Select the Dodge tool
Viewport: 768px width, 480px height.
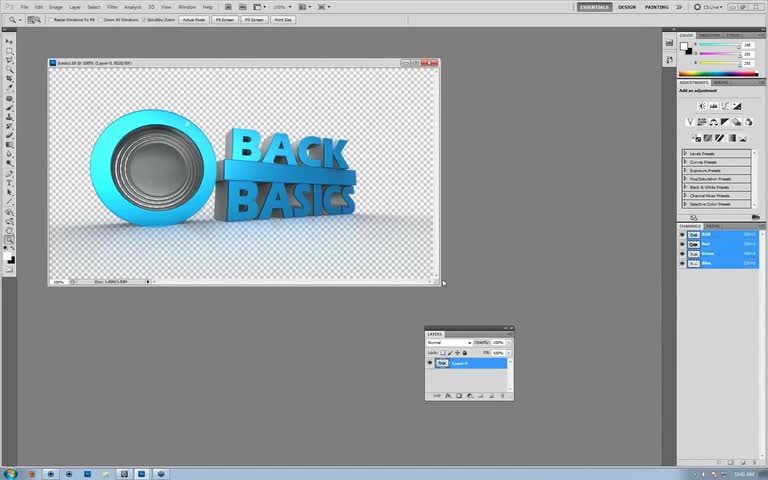click(x=9, y=164)
